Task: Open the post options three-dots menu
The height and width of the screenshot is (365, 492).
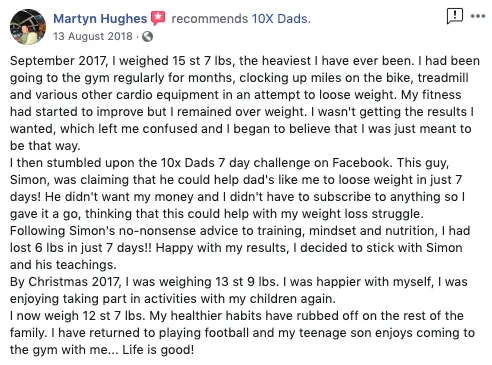Action: [x=478, y=16]
